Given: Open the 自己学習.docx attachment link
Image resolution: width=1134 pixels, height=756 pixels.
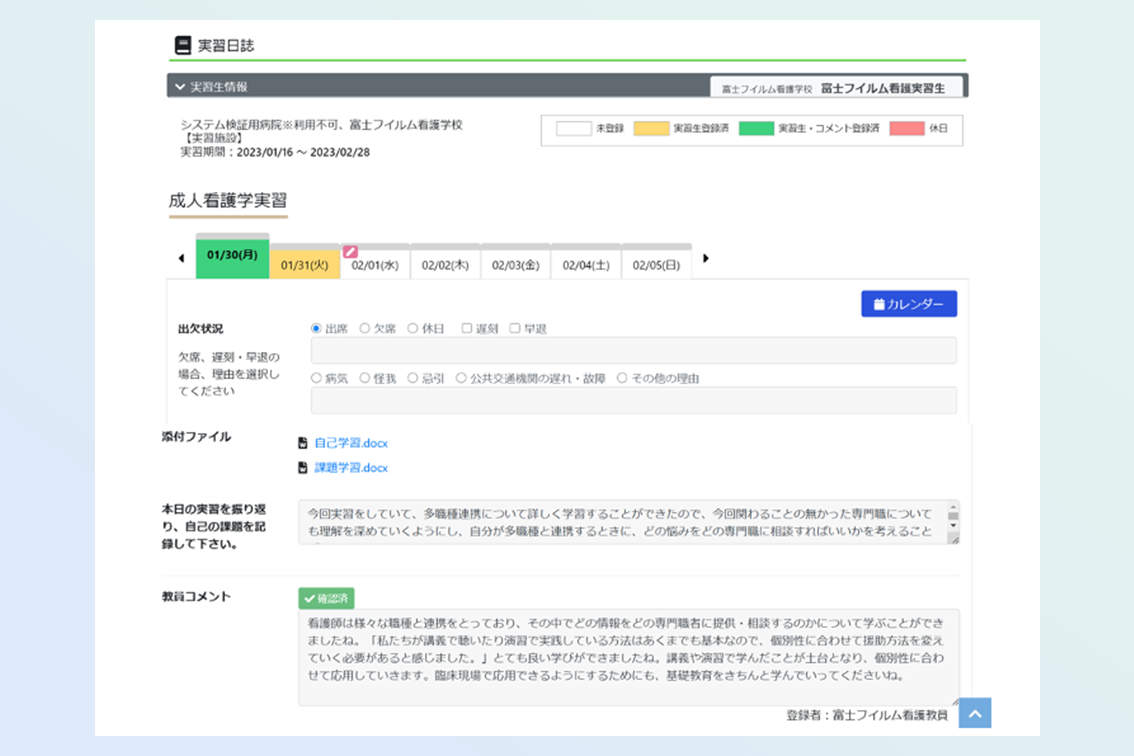Looking at the screenshot, I should point(351,443).
